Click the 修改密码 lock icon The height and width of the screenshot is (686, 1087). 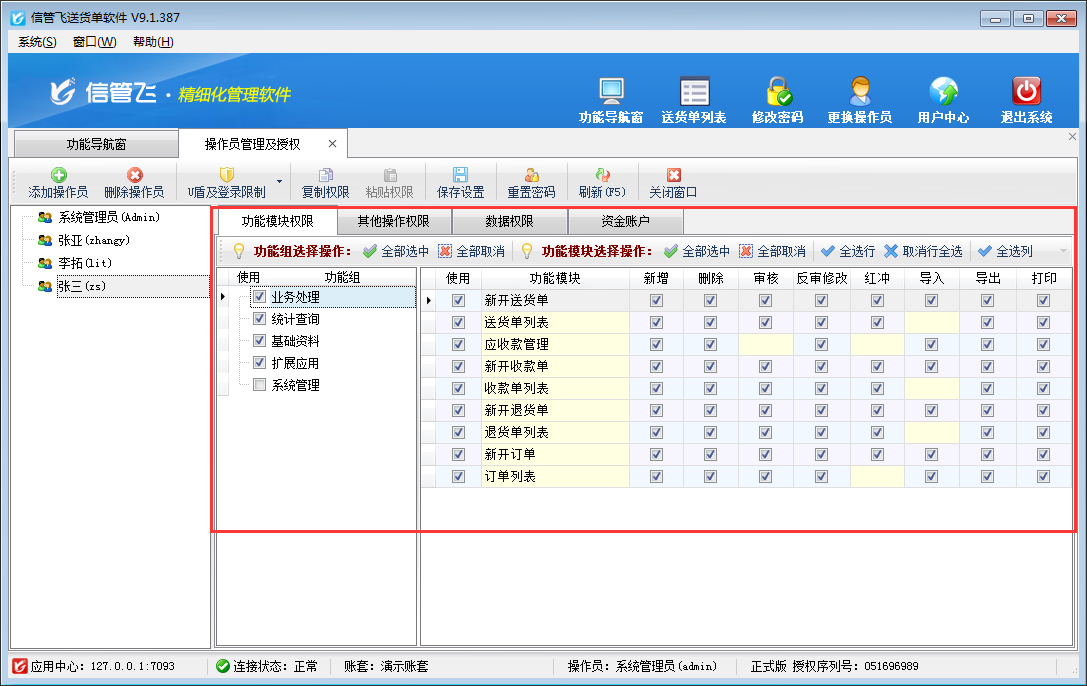pyautogui.click(x=778, y=92)
